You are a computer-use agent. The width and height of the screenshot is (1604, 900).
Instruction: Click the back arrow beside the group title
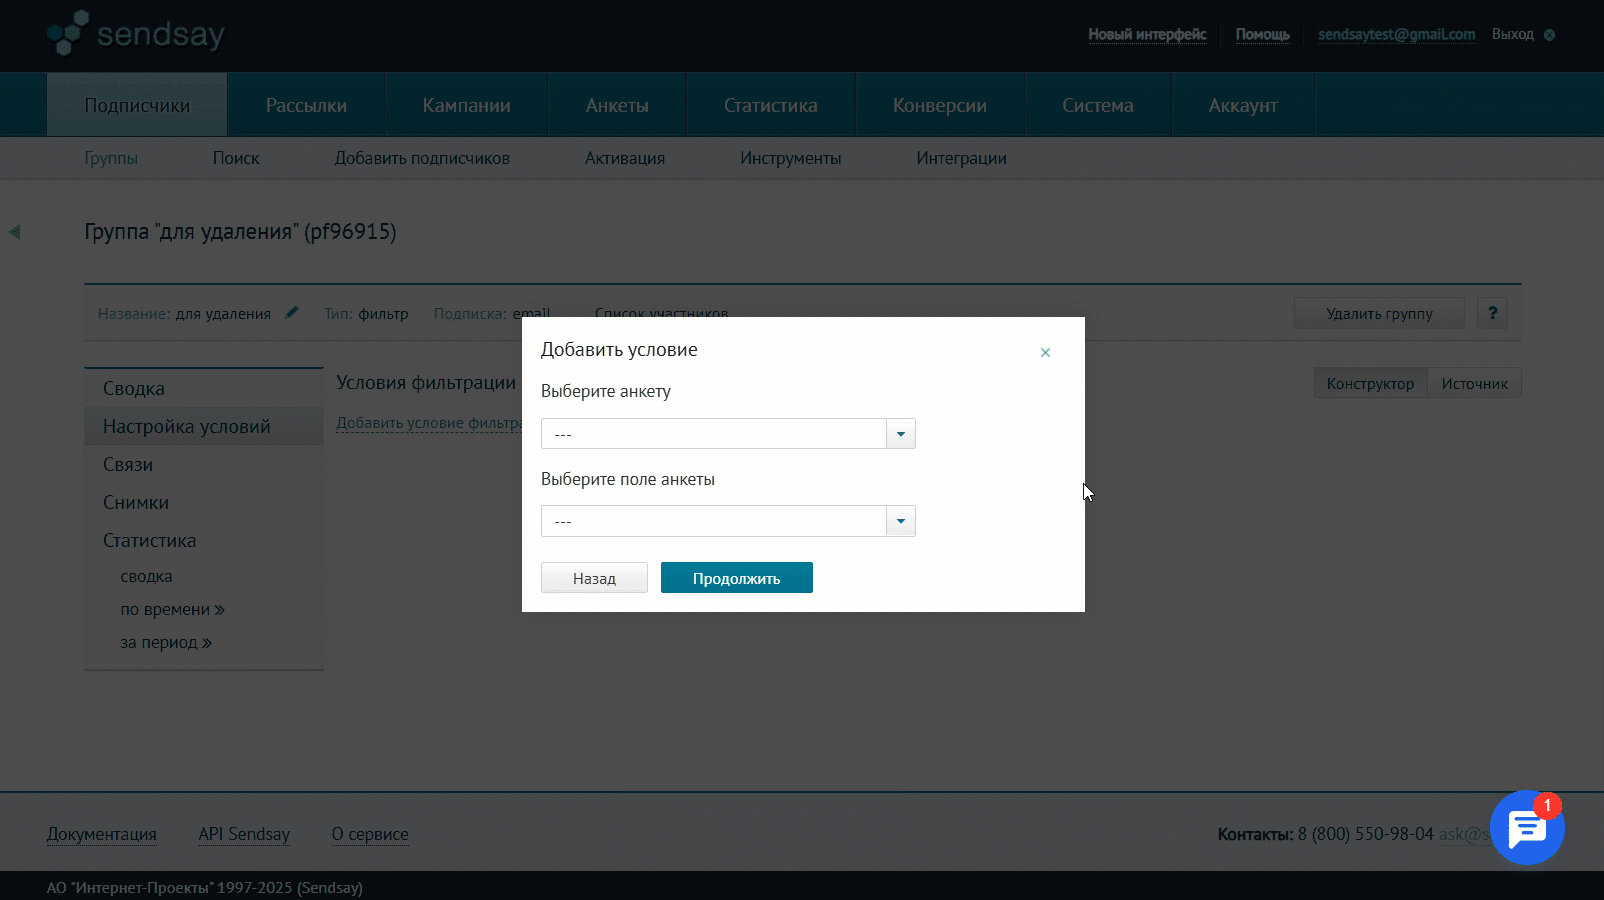(14, 231)
